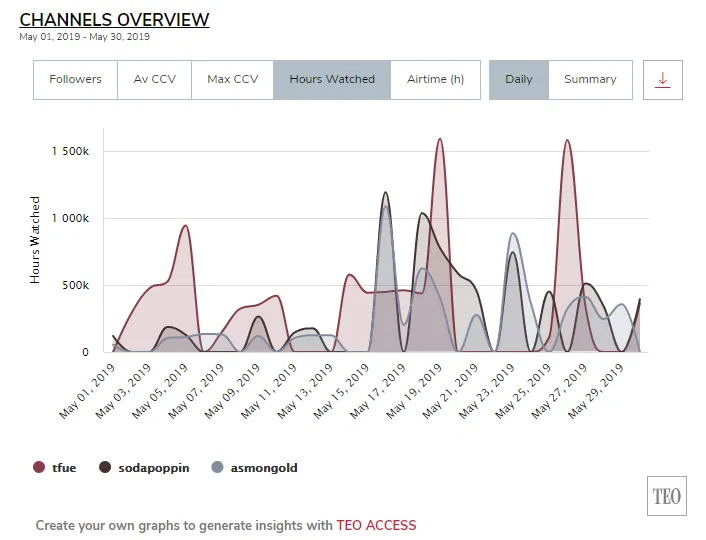This screenshot has height=540, width=706.
Task: Toggle sodapoppin series in legend
Action: click(144, 467)
